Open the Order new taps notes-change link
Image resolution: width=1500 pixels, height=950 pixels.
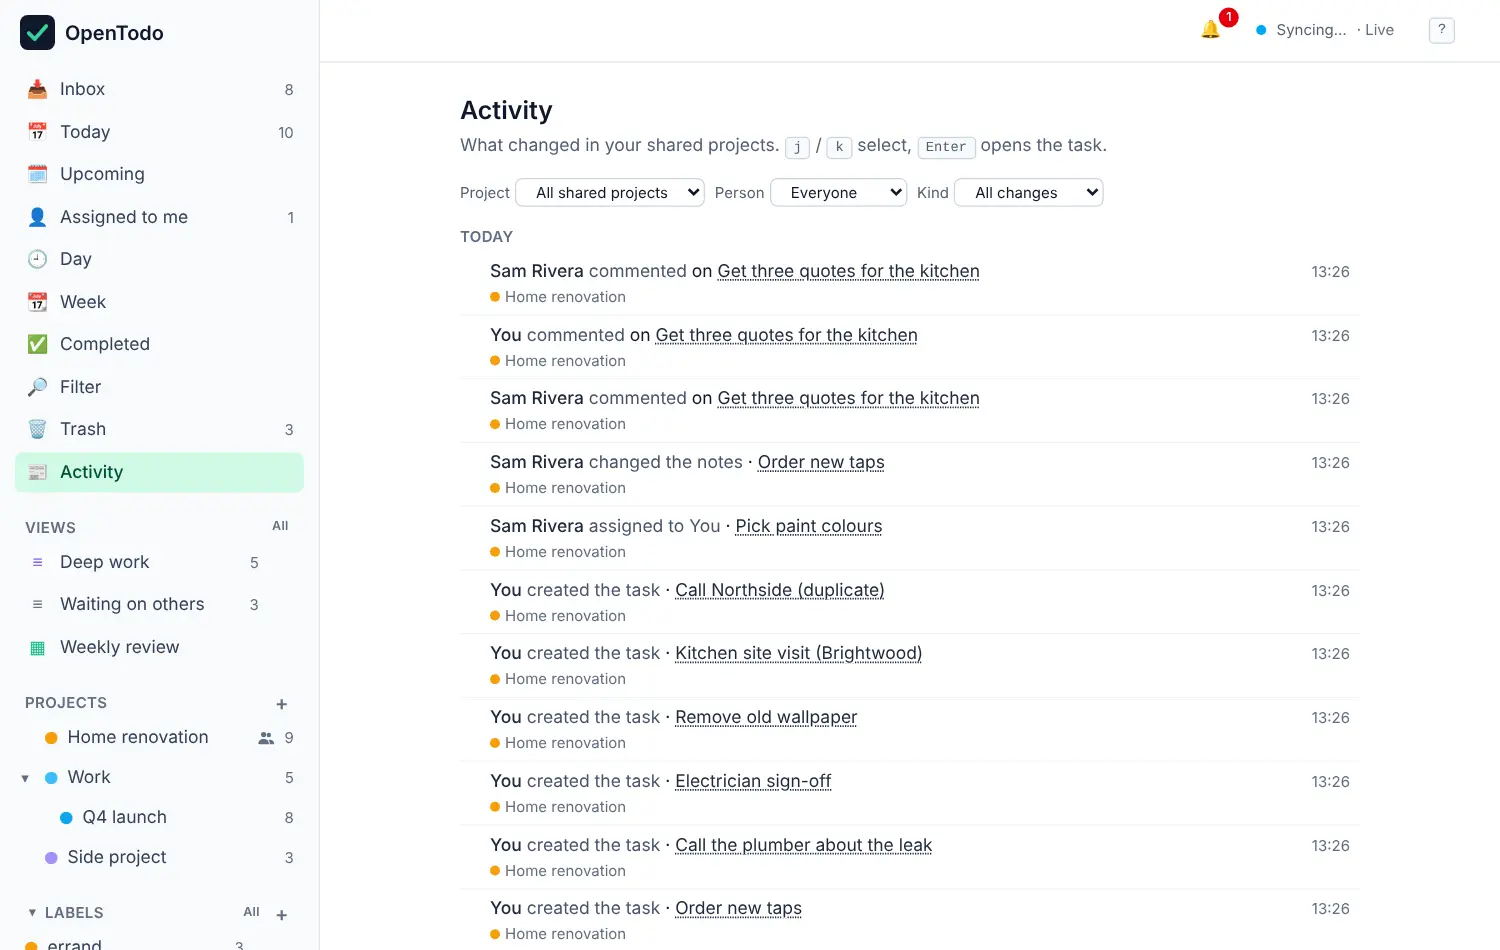click(x=821, y=462)
